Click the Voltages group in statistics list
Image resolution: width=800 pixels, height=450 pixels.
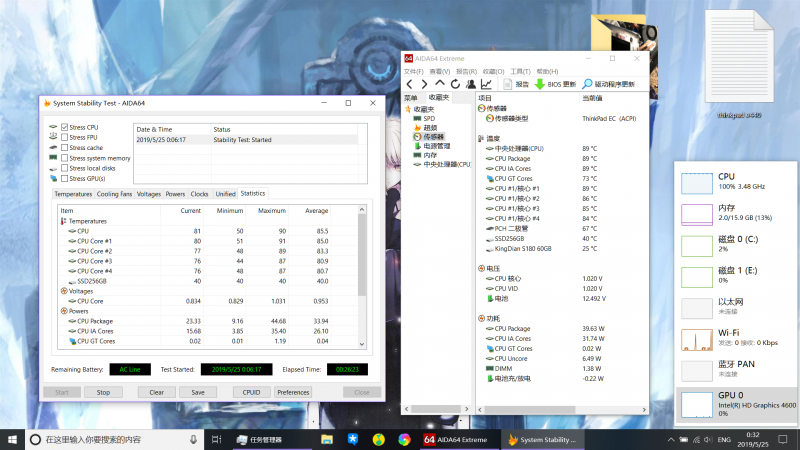(x=81, y=291)
